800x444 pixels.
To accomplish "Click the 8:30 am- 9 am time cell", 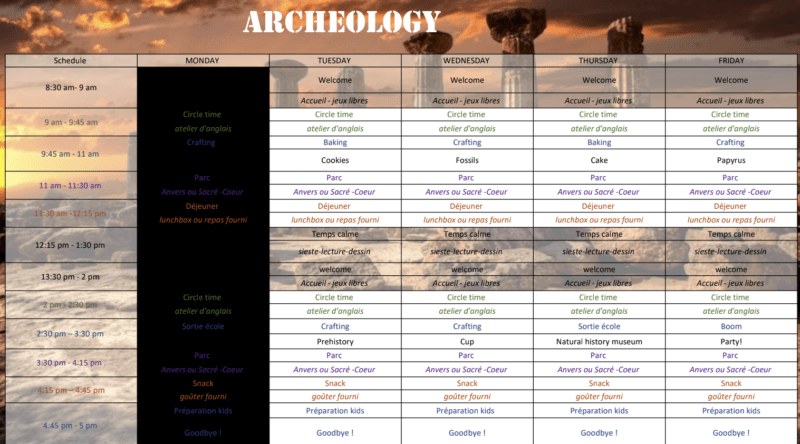I will [x=71, y=87].
